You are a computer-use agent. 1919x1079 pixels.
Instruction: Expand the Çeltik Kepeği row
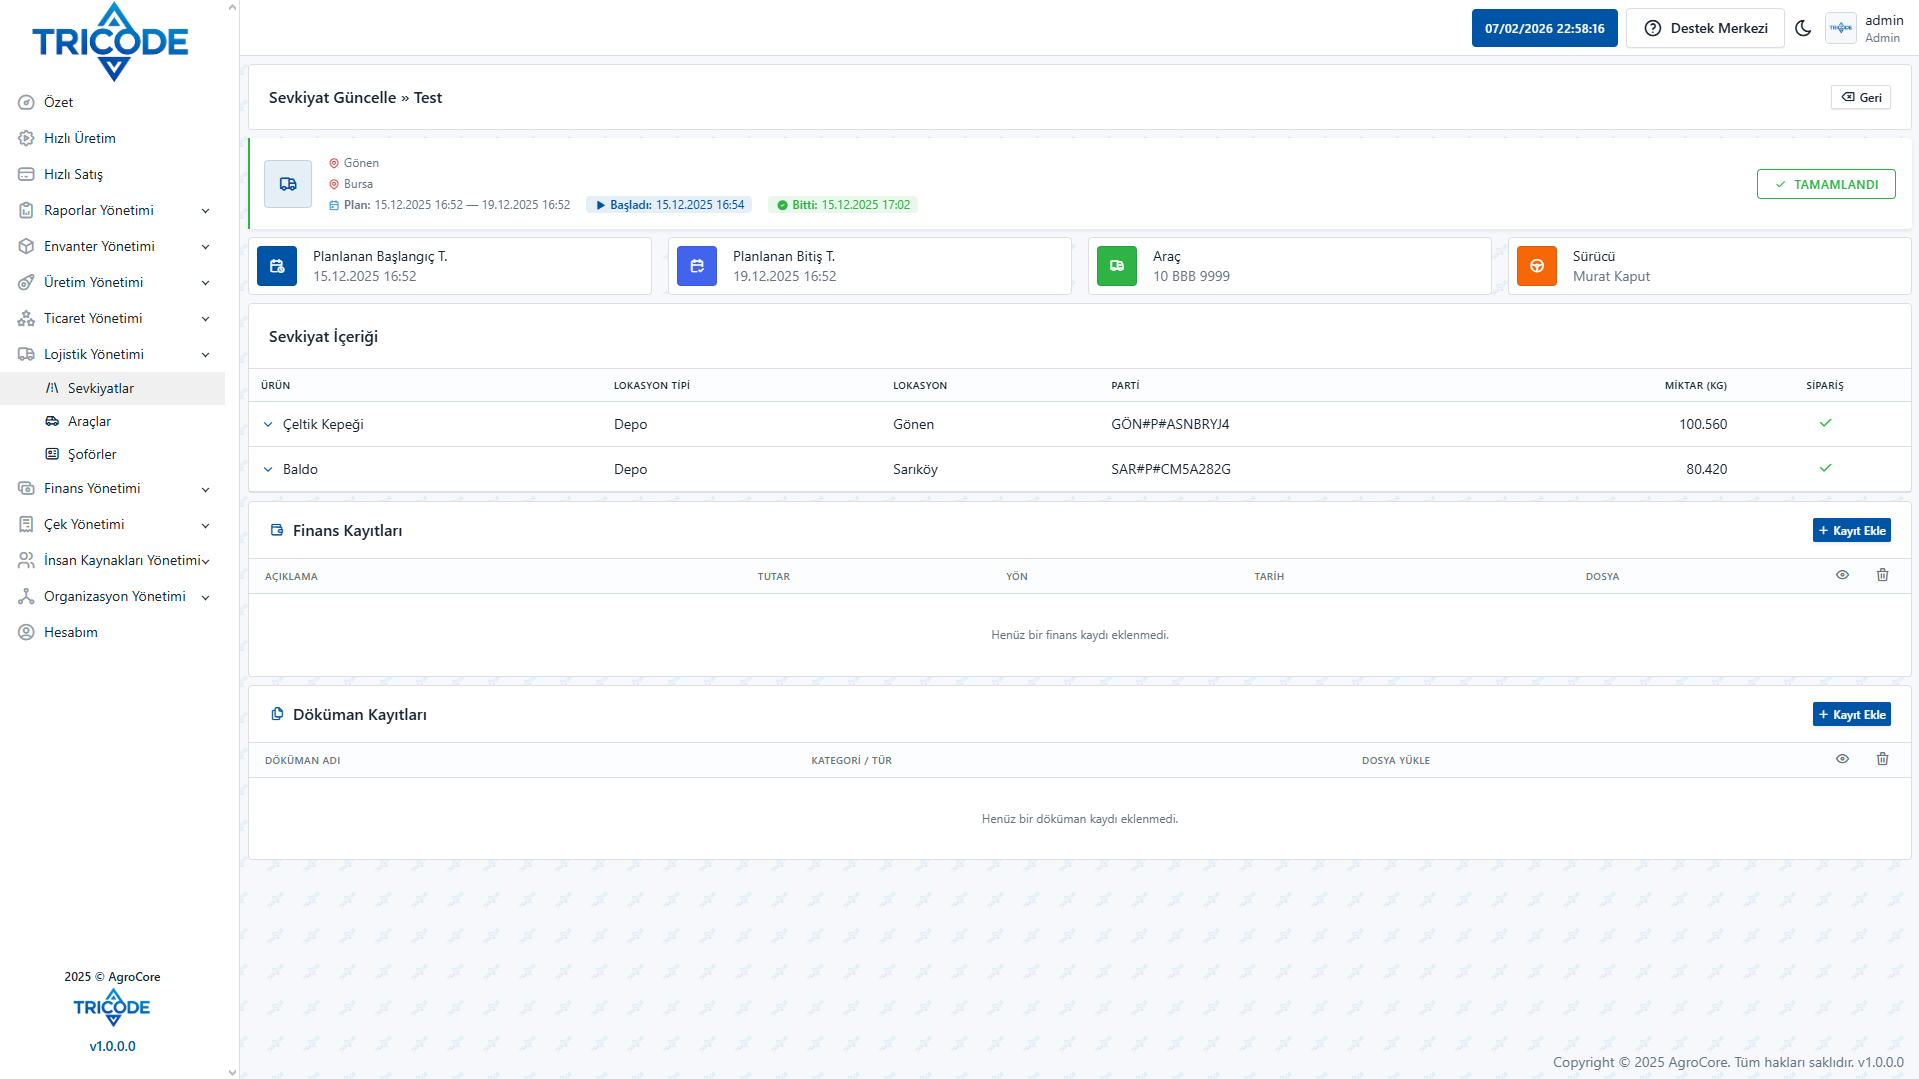click(268, 425)
